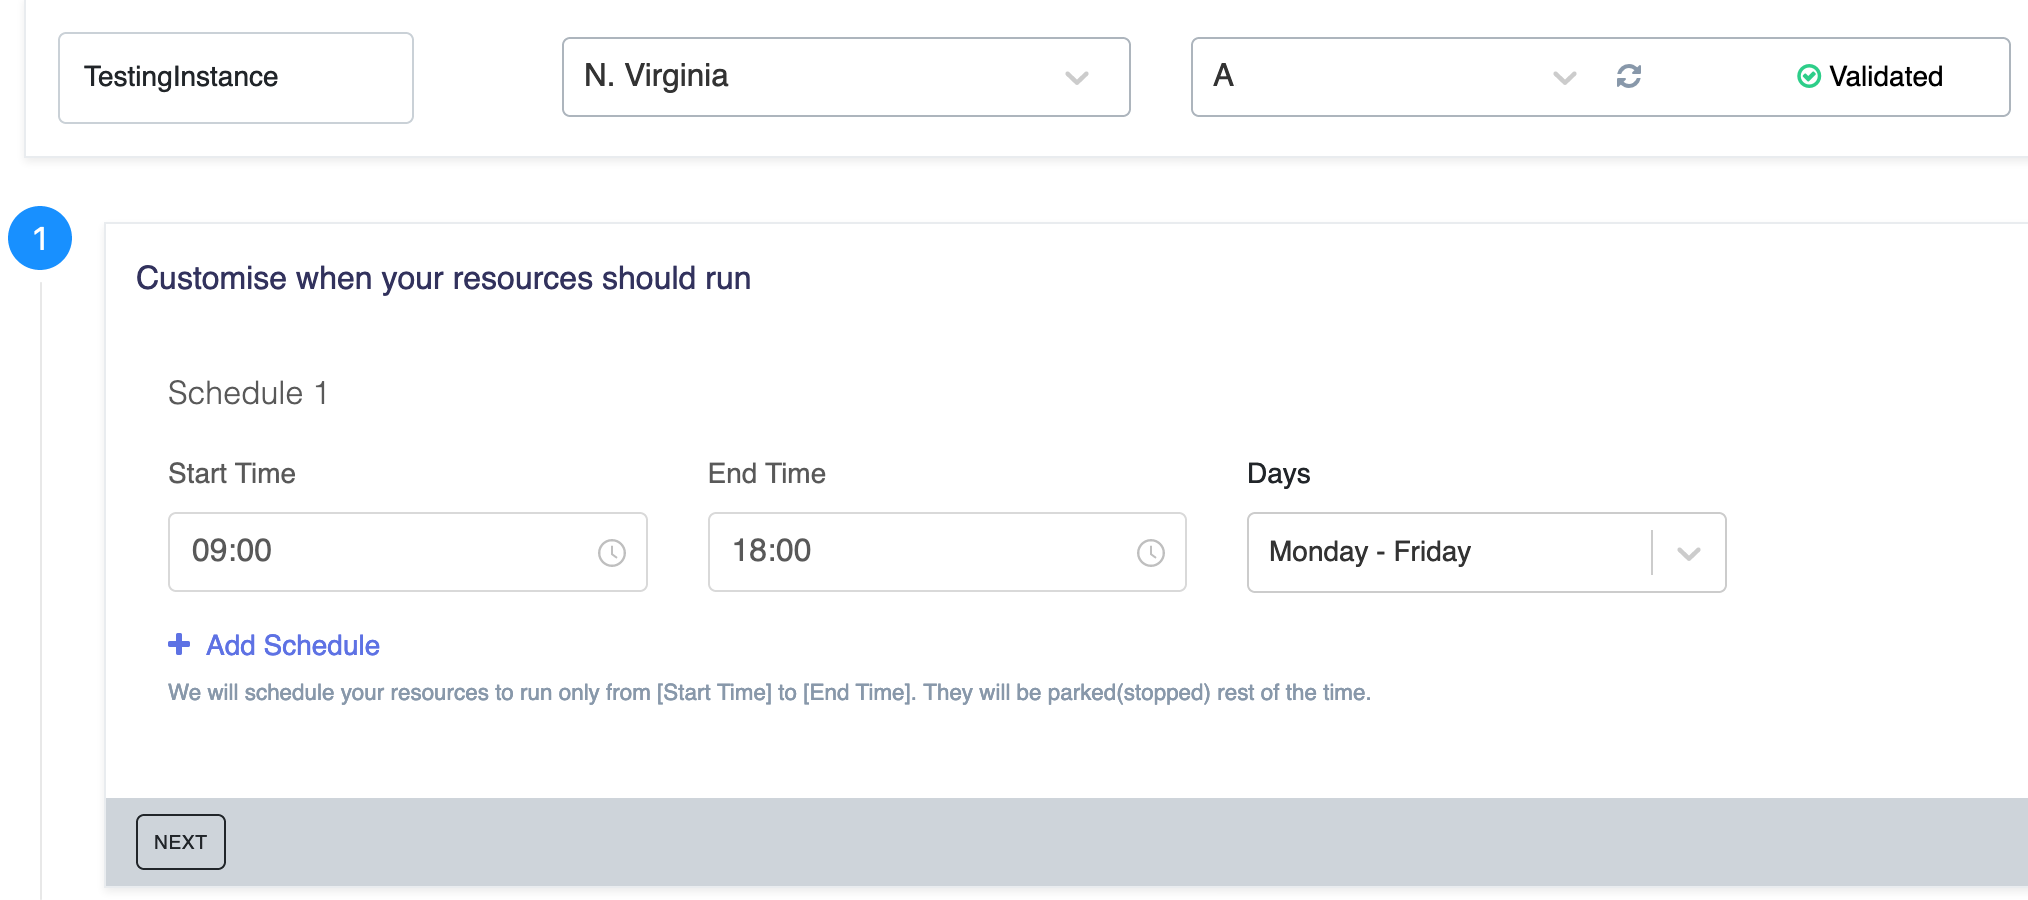Click the step 1 circle indicator
This screenshot has height=900, width=2028.
(x=40, y=238)
